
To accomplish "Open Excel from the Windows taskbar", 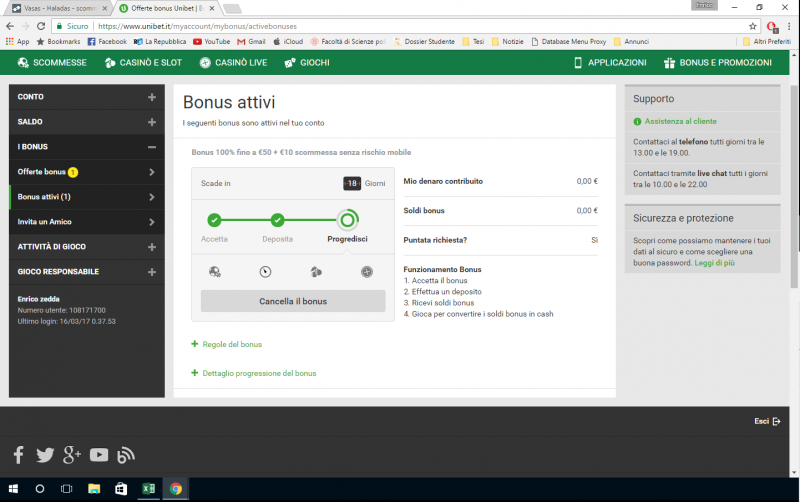I will (148, 489).
